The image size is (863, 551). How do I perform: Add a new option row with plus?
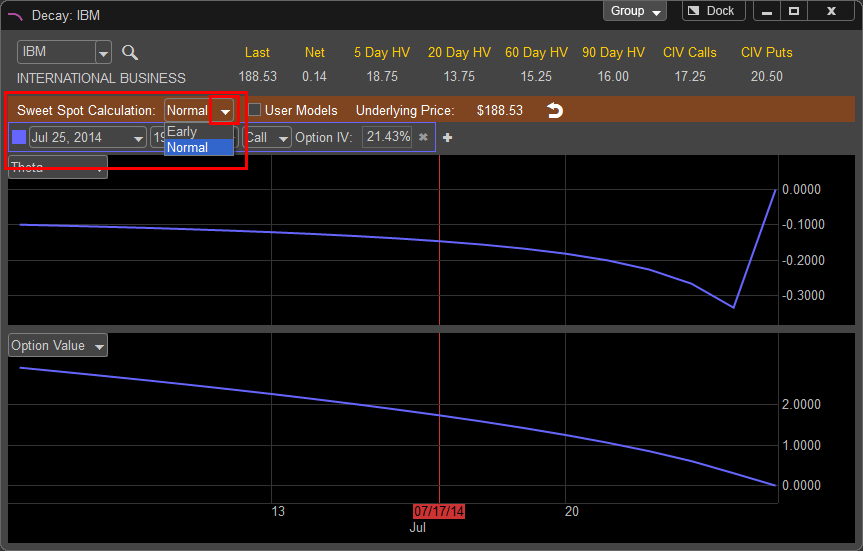447,138
